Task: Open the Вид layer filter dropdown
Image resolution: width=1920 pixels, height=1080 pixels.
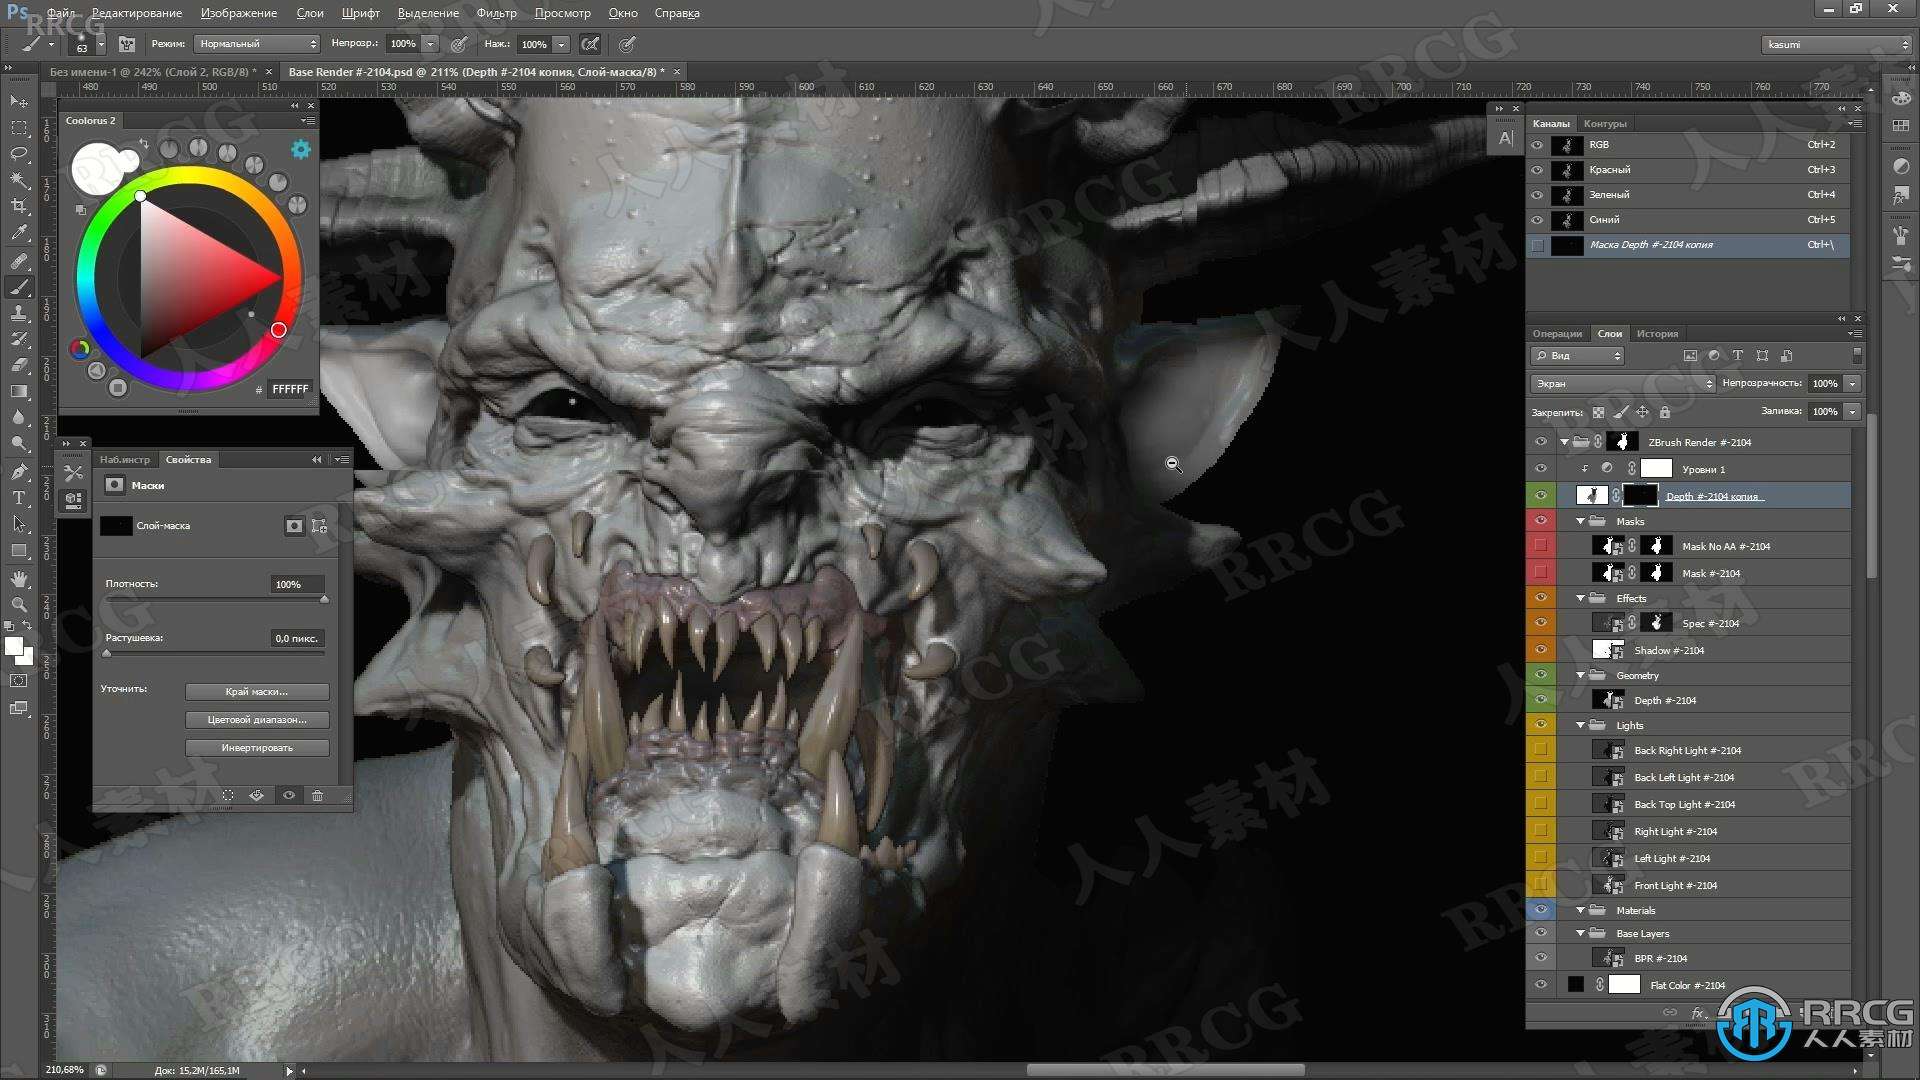Action: click(1577, 356)
